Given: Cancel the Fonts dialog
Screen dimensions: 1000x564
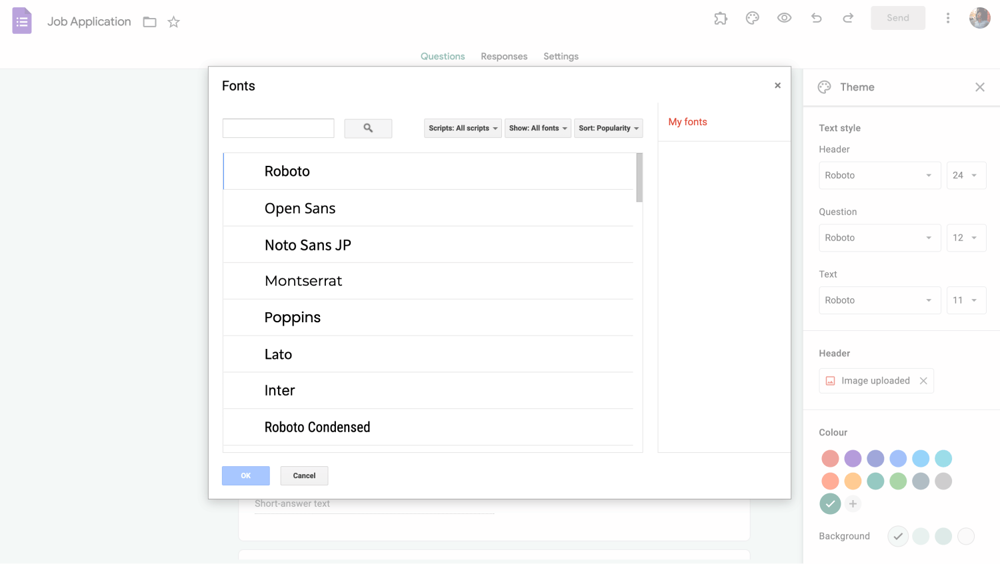Looking at the screenshot, I should 304,476.
